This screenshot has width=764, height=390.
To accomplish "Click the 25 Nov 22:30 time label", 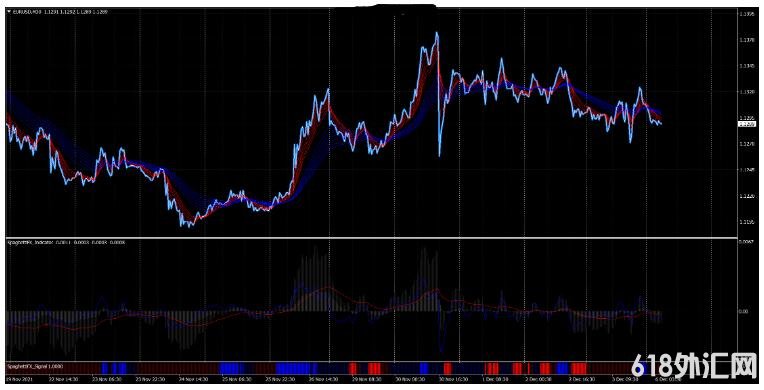I will point(280,379).
